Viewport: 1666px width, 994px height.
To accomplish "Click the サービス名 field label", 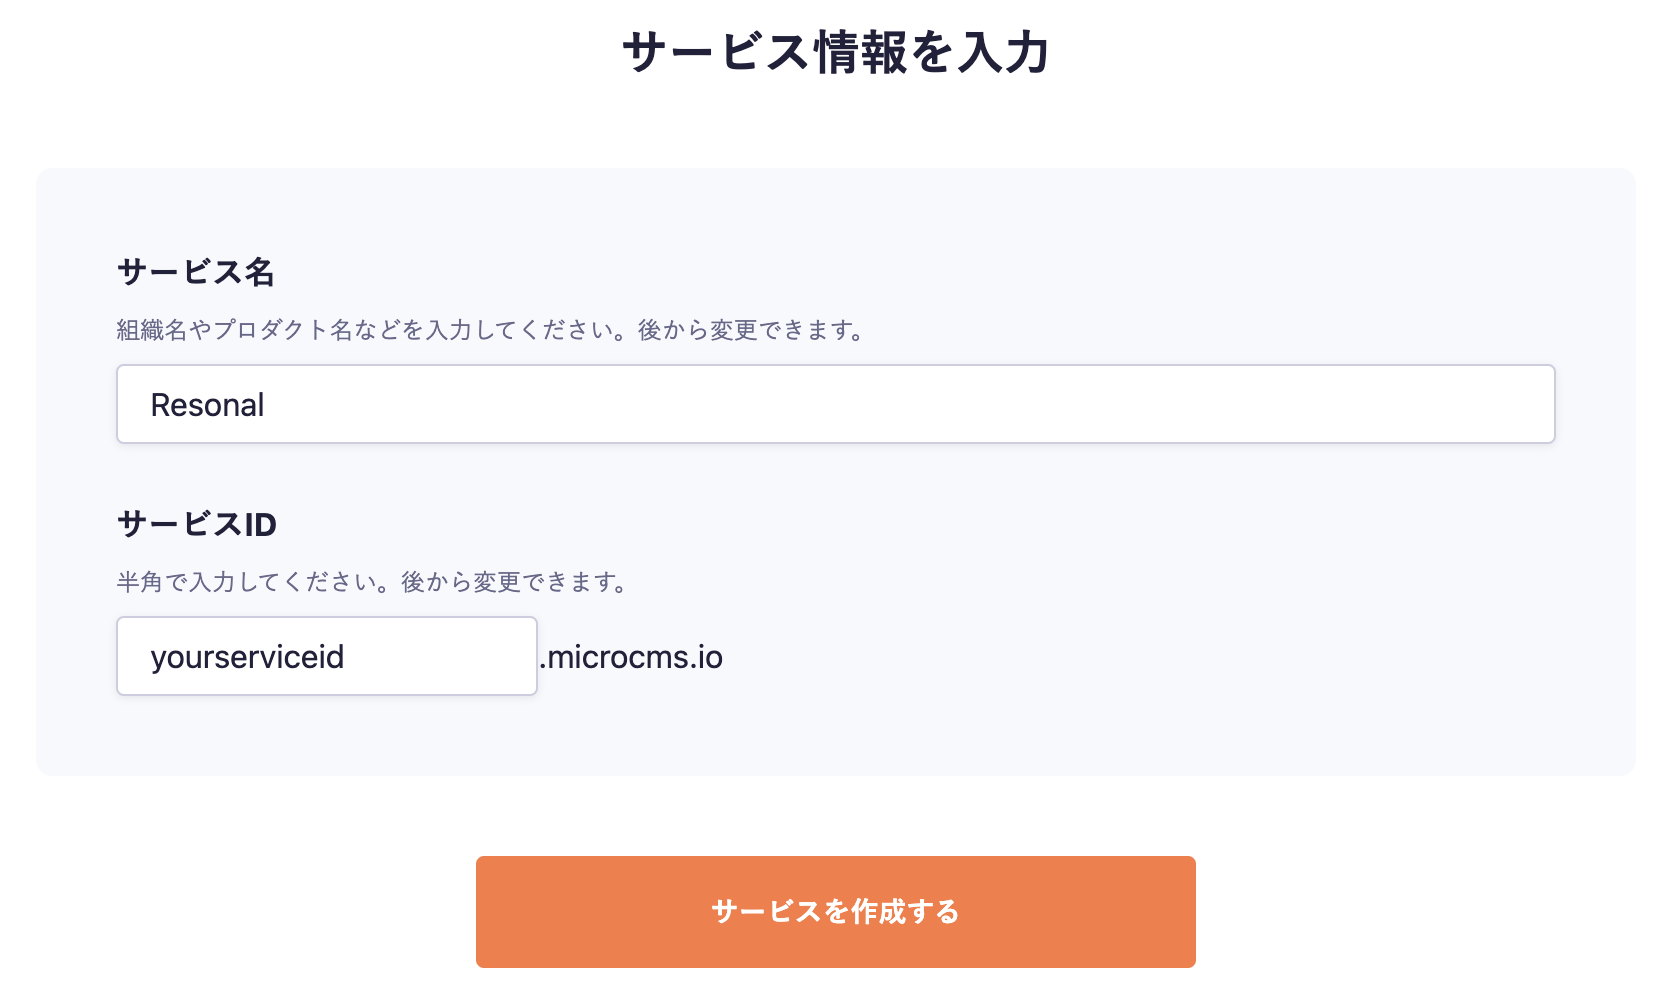I will 195,272.
